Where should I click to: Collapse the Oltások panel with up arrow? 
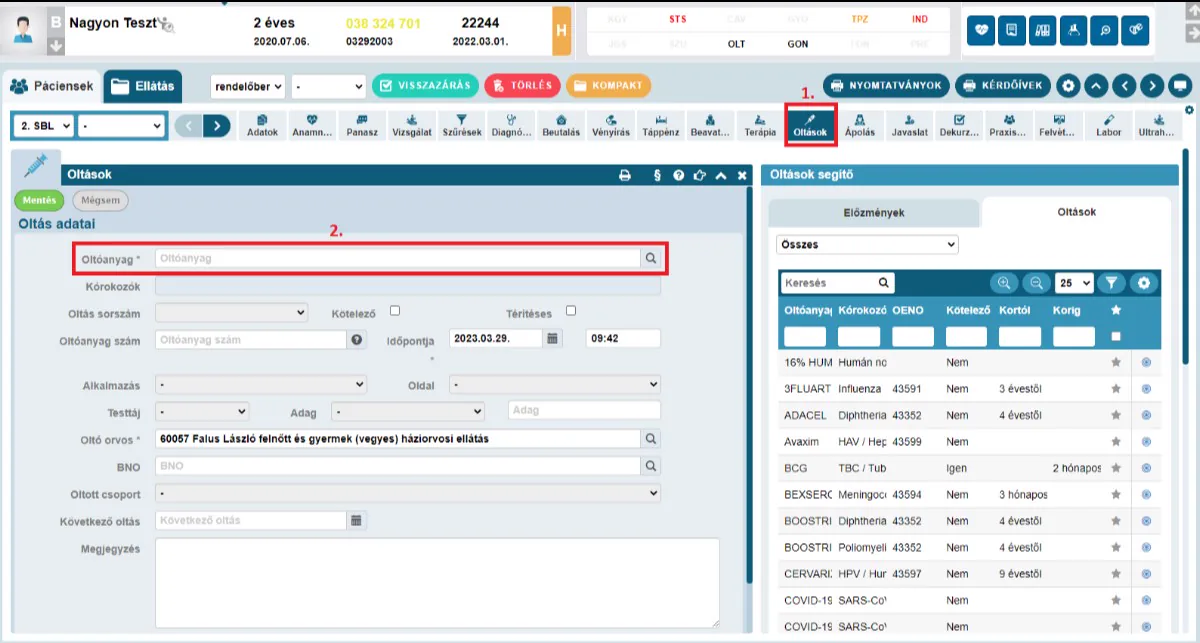click(x=721, y=175)
